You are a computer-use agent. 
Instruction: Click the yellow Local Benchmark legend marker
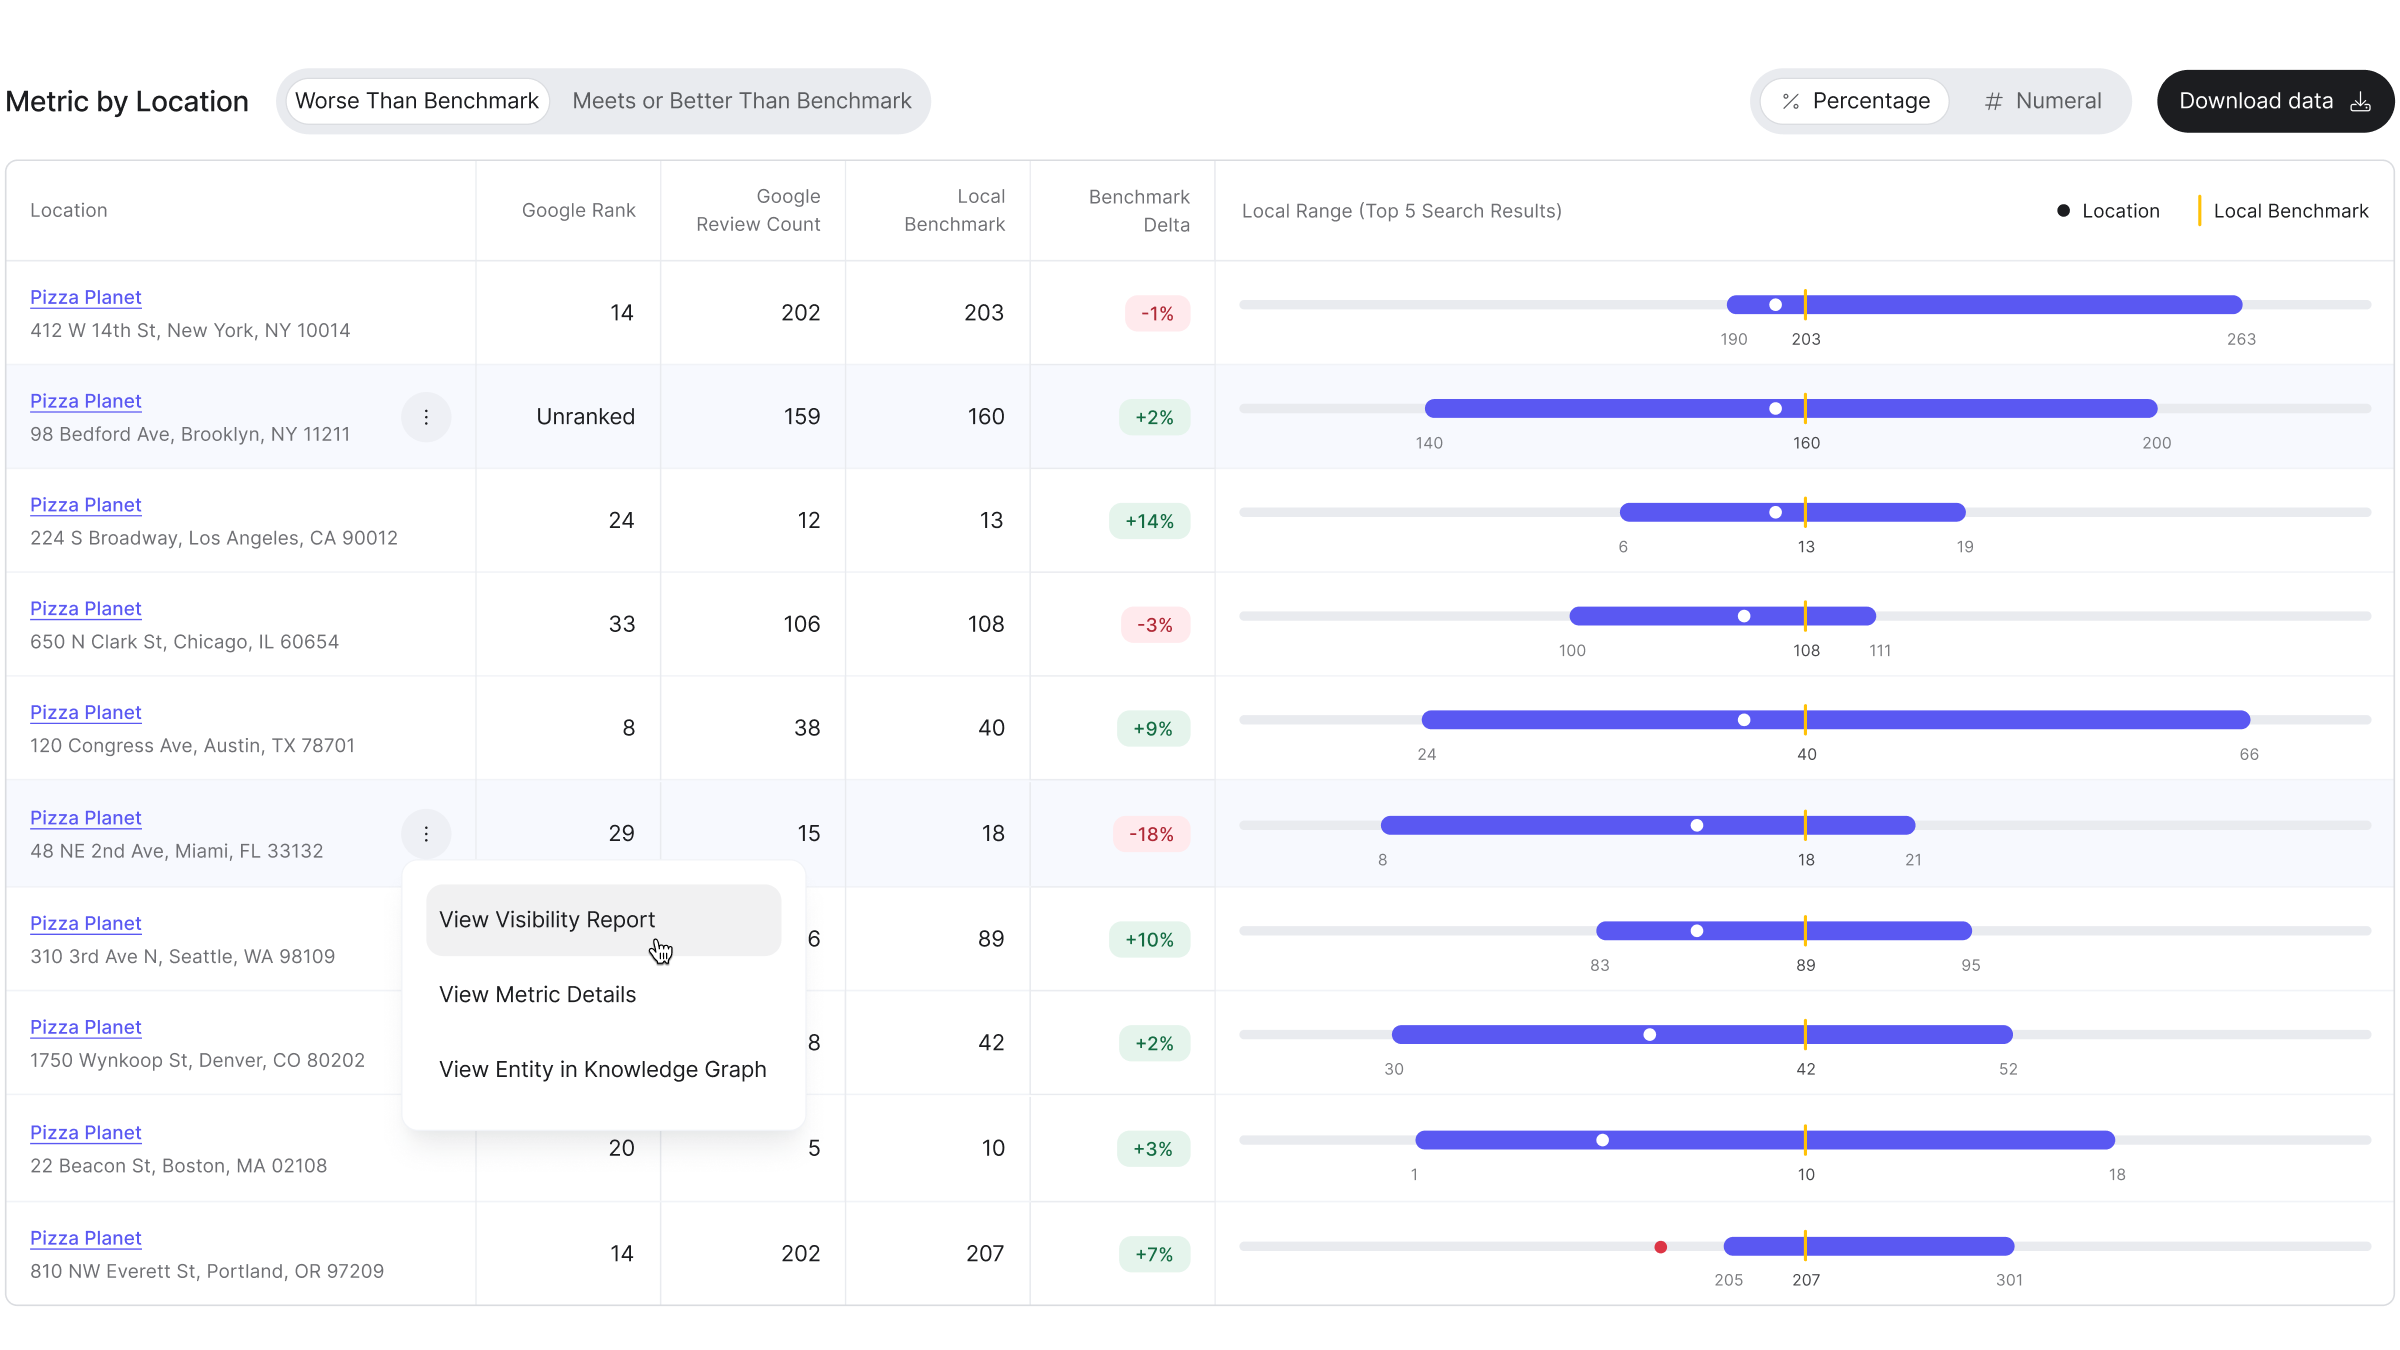coord(2199,211)
